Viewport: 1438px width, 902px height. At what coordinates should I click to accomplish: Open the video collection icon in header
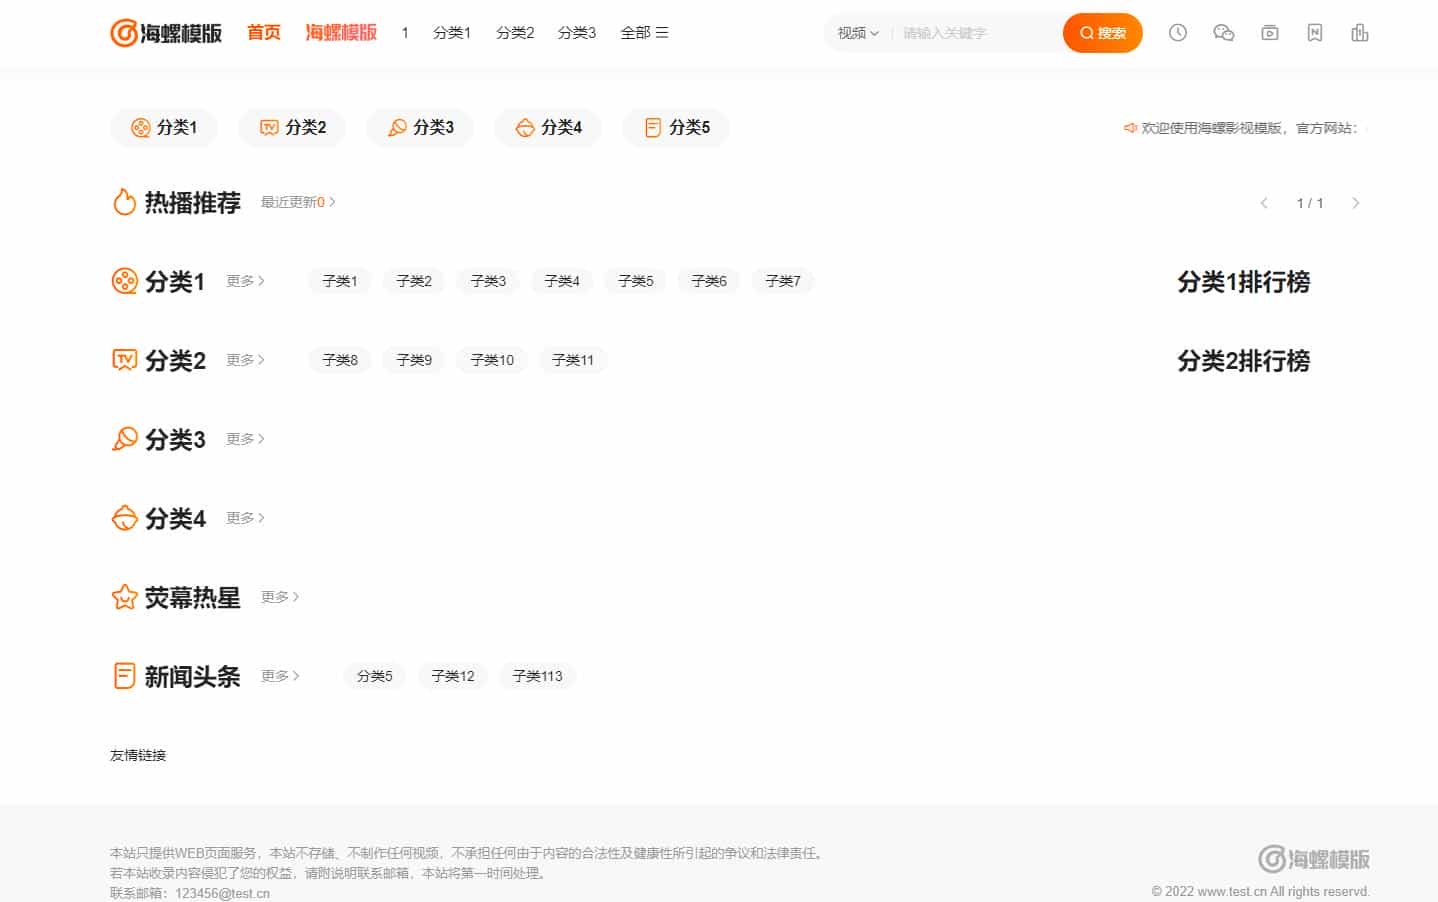tap(1270, 33)
